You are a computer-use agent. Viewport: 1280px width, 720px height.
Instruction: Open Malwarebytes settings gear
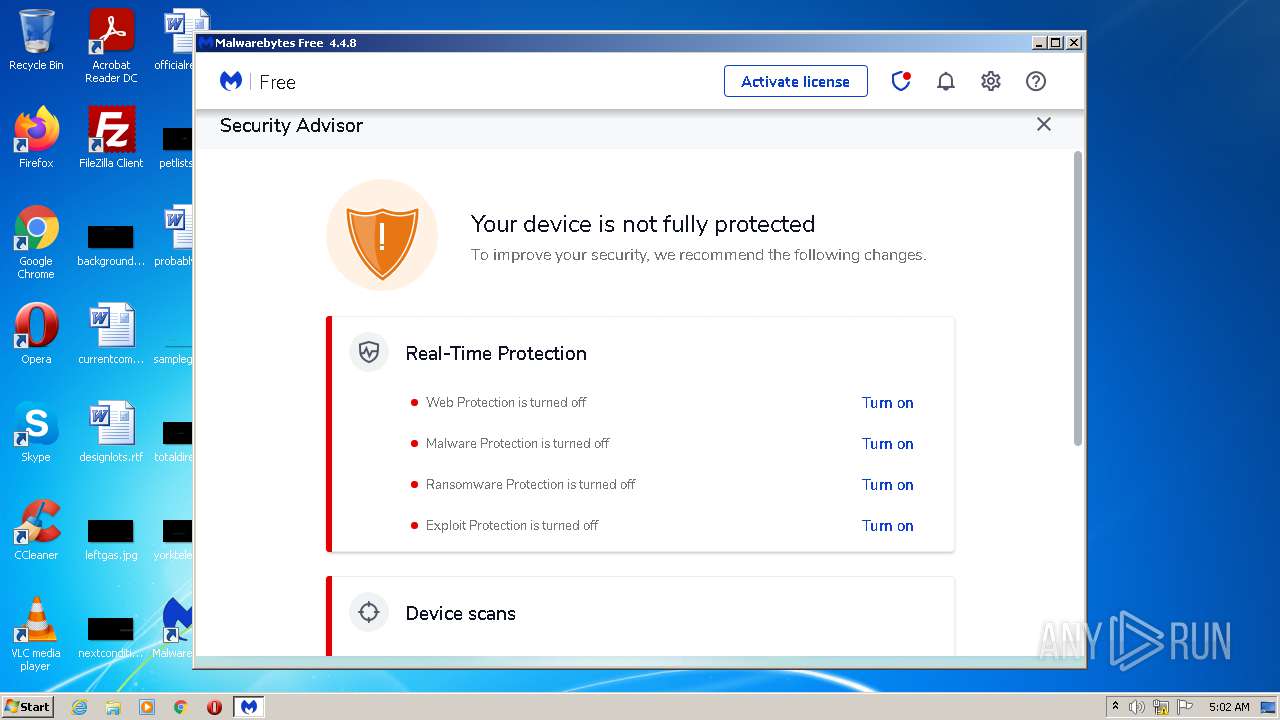click(x=991, y=82)
